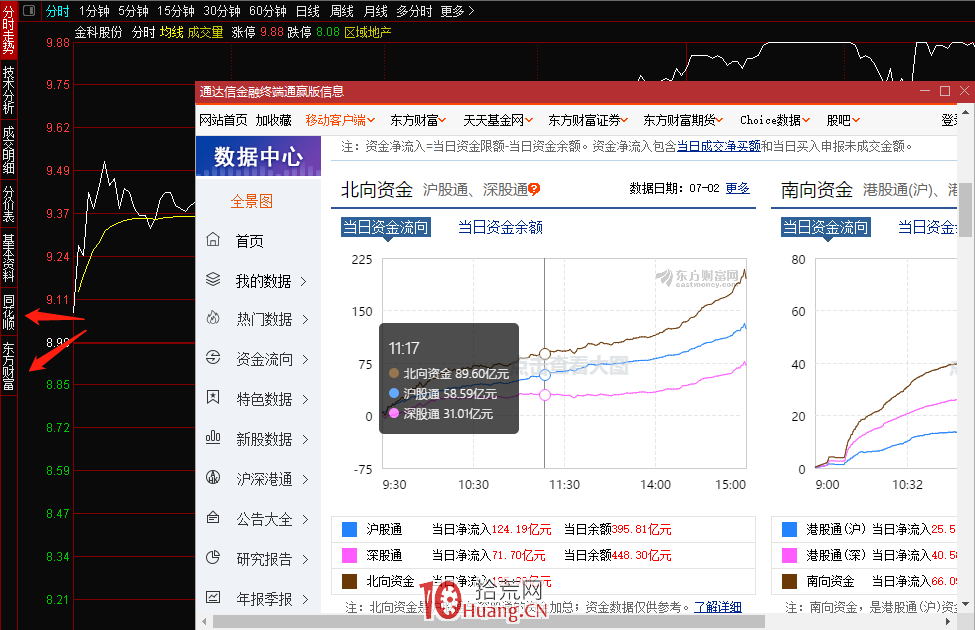
Task: Open the 同花顺 vertical side tab
Action: (x=9, y=312)
